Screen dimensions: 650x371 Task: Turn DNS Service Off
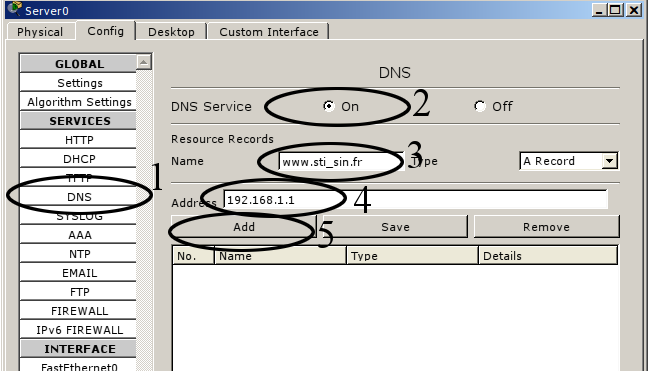click(x=480, y=106)
